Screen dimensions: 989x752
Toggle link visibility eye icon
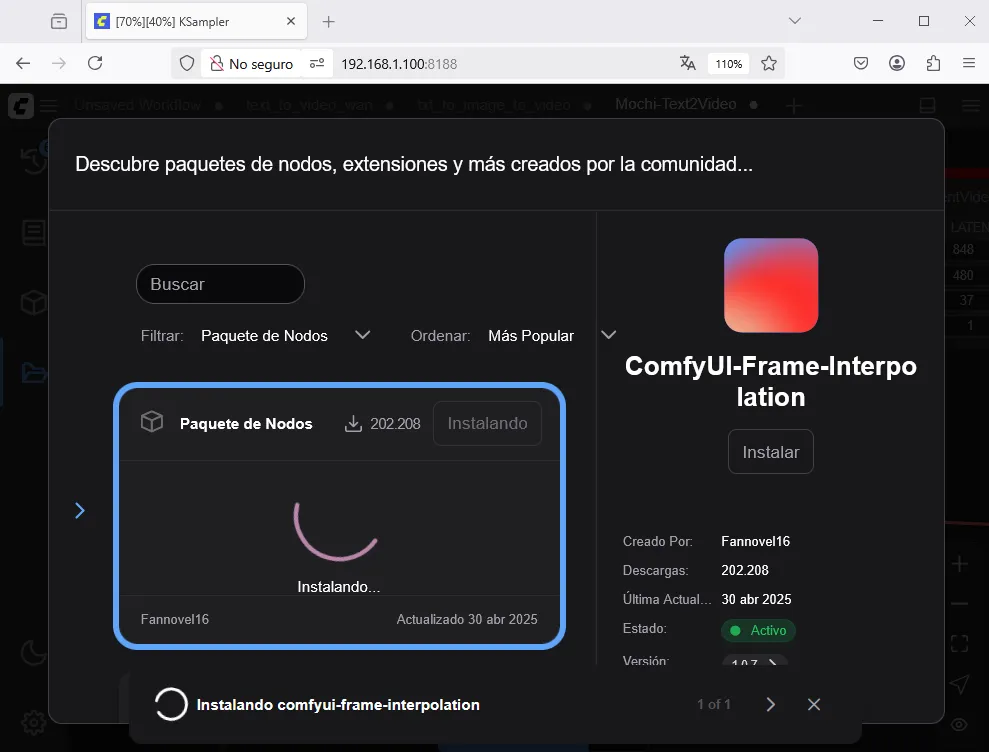coord(959,724)
